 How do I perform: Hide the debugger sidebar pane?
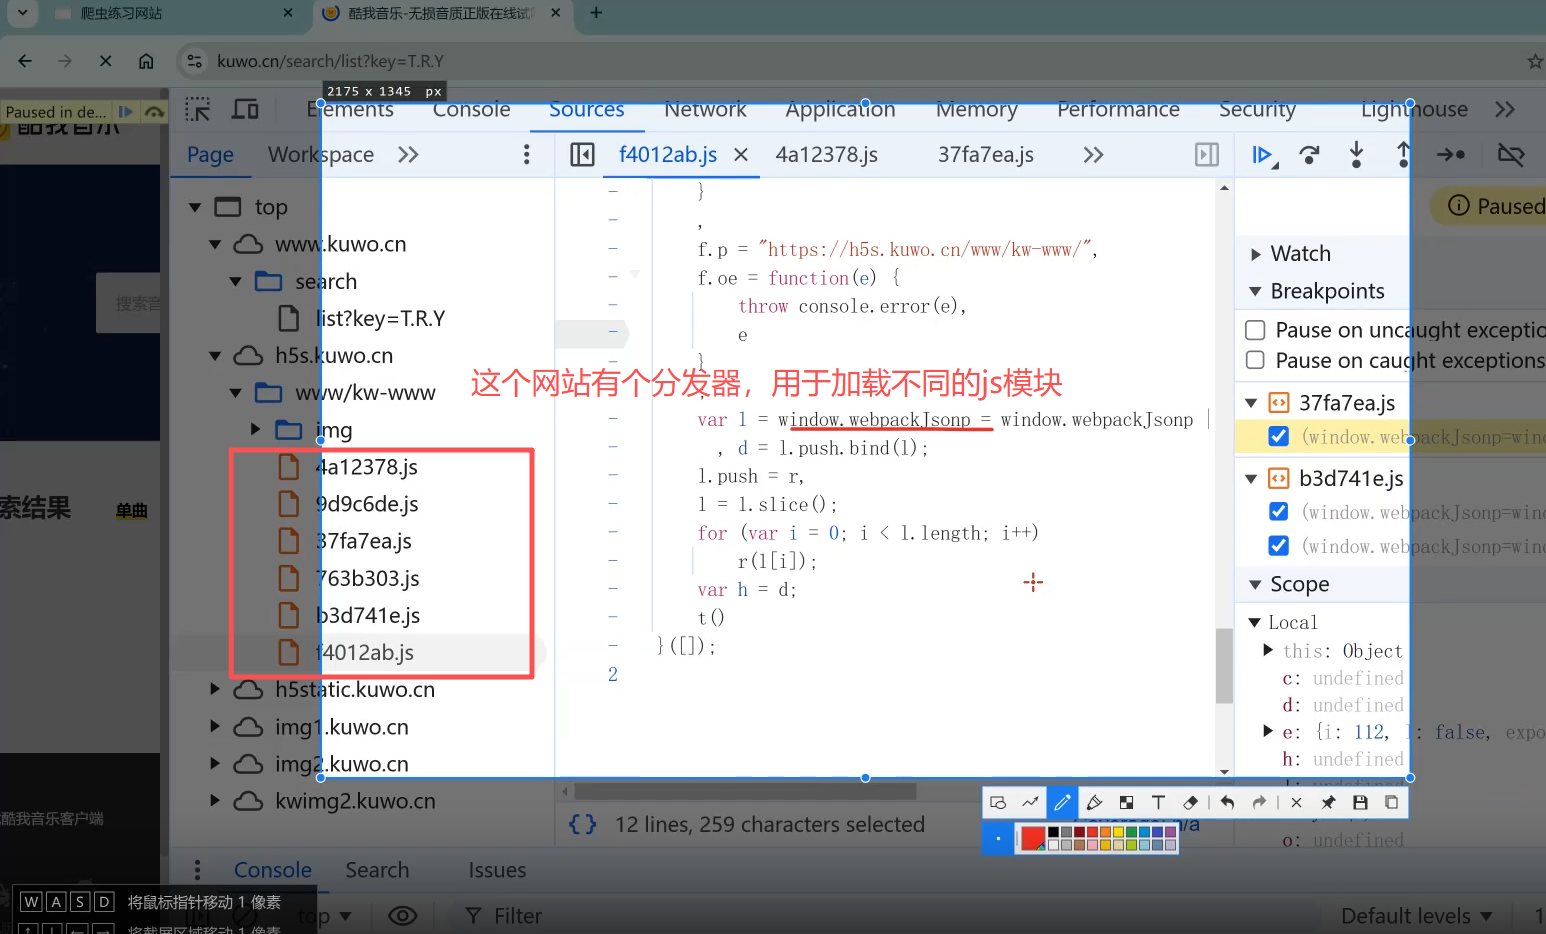pyautogui.click(x=1207, y=154)
